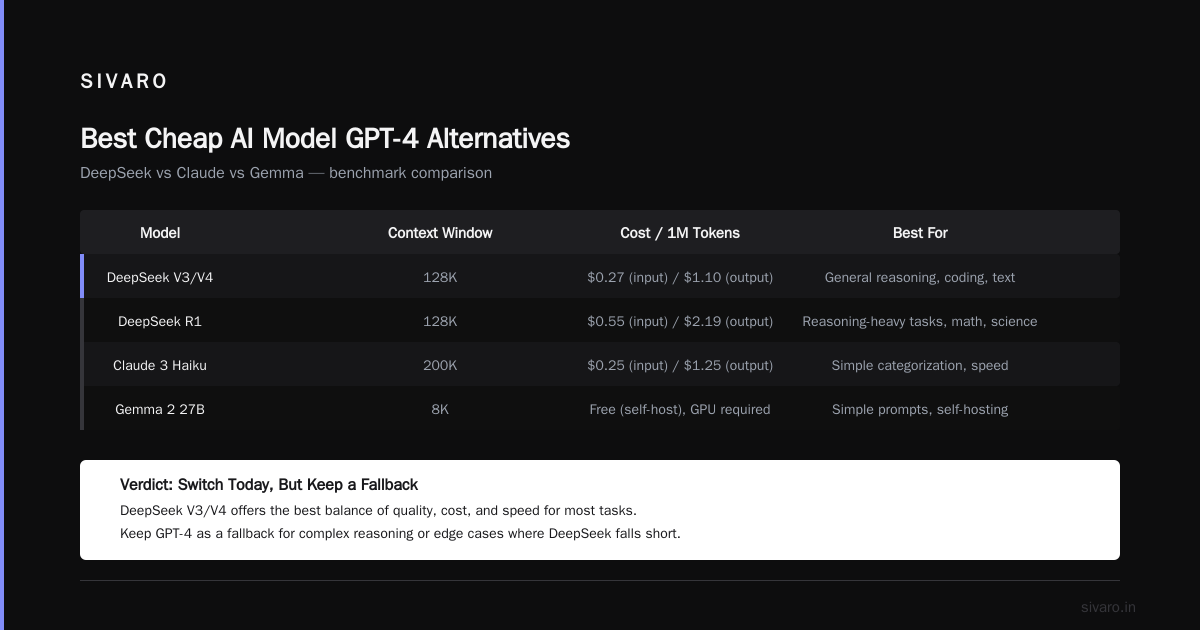Click the DeepSeek R1 model cell

pyautogui.click(x=160, y=321)
